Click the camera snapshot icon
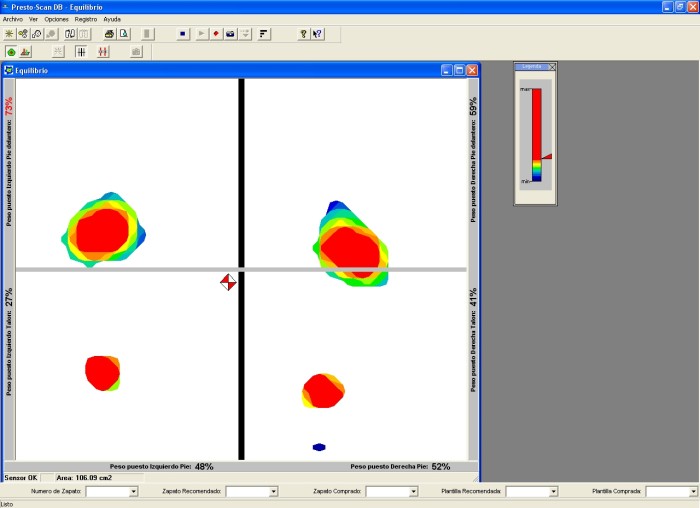The image size is (700, 508). (x=230, y=33)
